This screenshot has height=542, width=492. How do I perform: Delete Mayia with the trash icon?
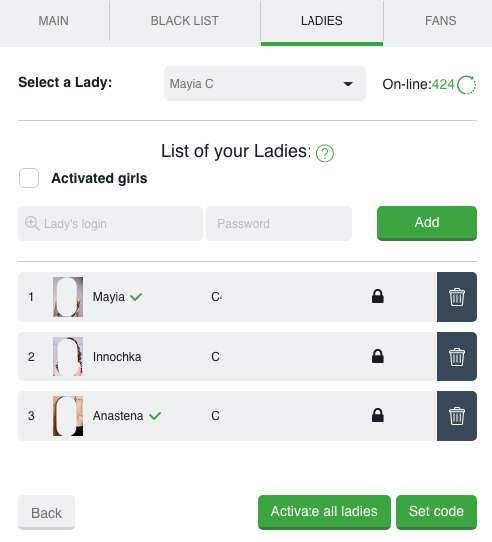pos(457,297)
